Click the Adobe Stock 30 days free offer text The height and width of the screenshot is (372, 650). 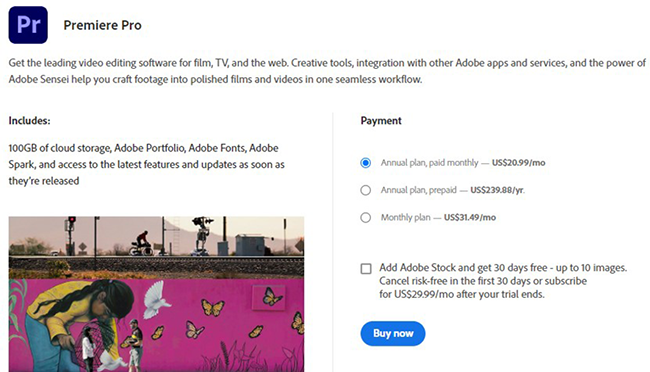click(503, 281)
